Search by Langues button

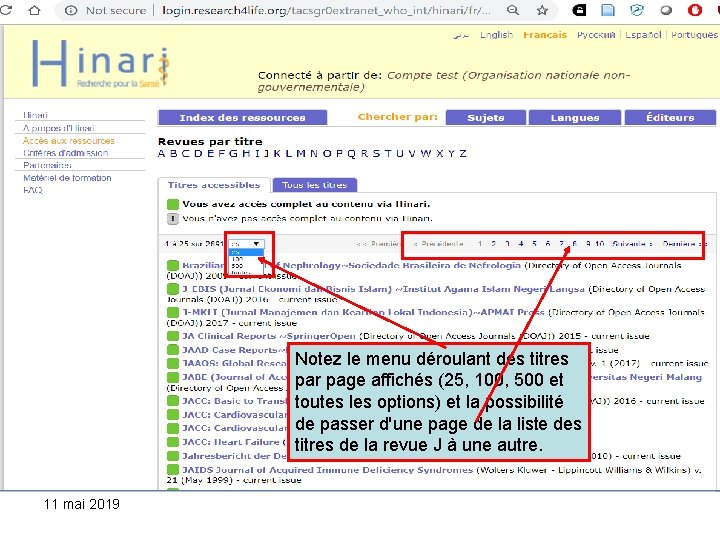(575, 118)
